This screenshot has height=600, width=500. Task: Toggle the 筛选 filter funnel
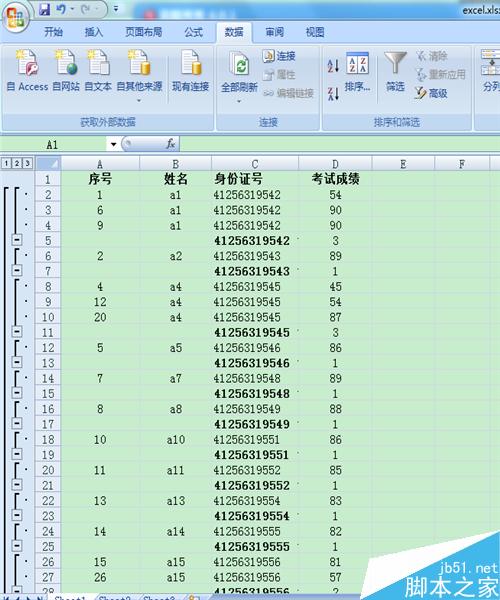pyautogui.click(x=395, y=72)
